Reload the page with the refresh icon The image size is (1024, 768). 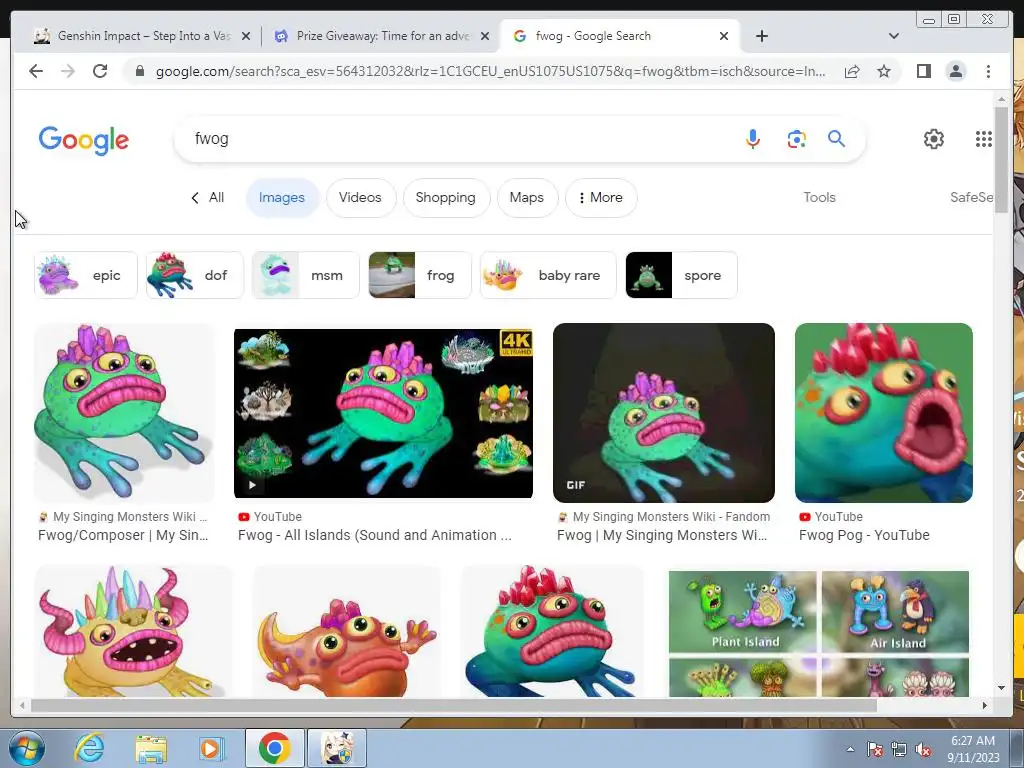click(x=100, y=71)
